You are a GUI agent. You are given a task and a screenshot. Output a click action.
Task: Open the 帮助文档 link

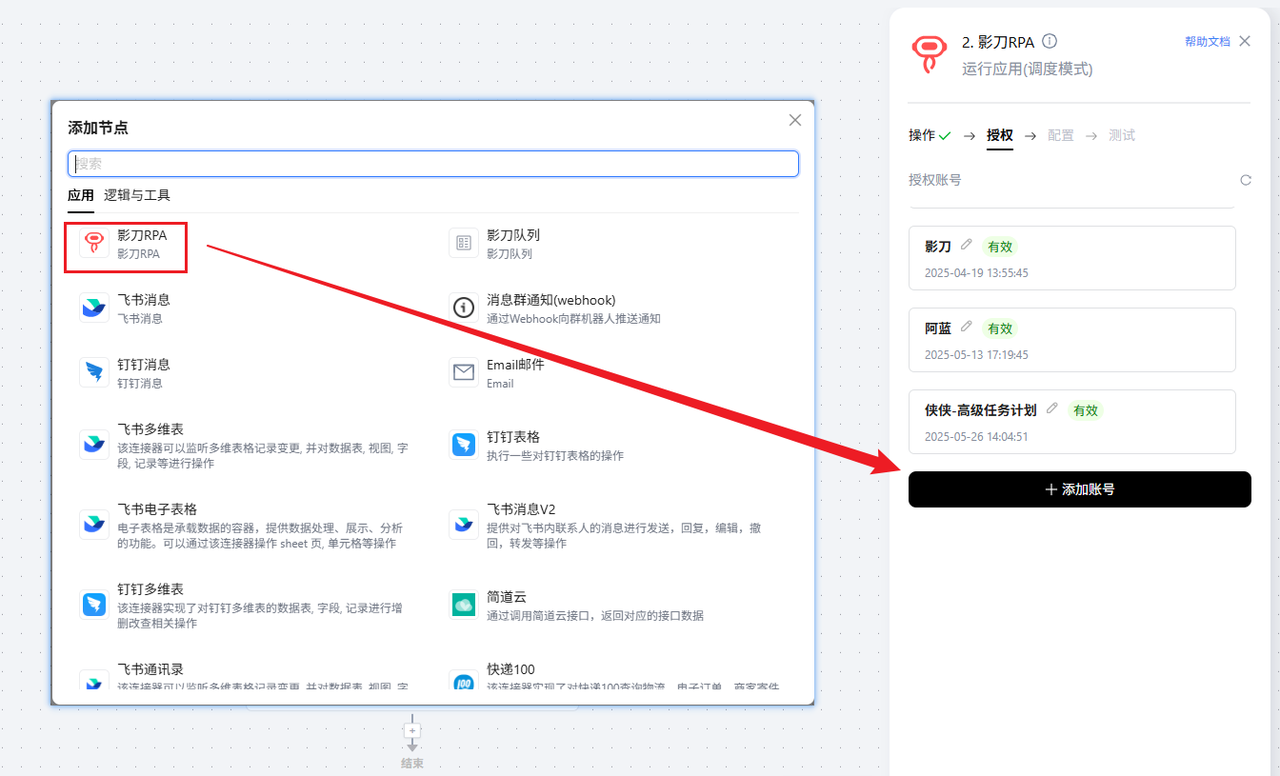pos(1207,41)
